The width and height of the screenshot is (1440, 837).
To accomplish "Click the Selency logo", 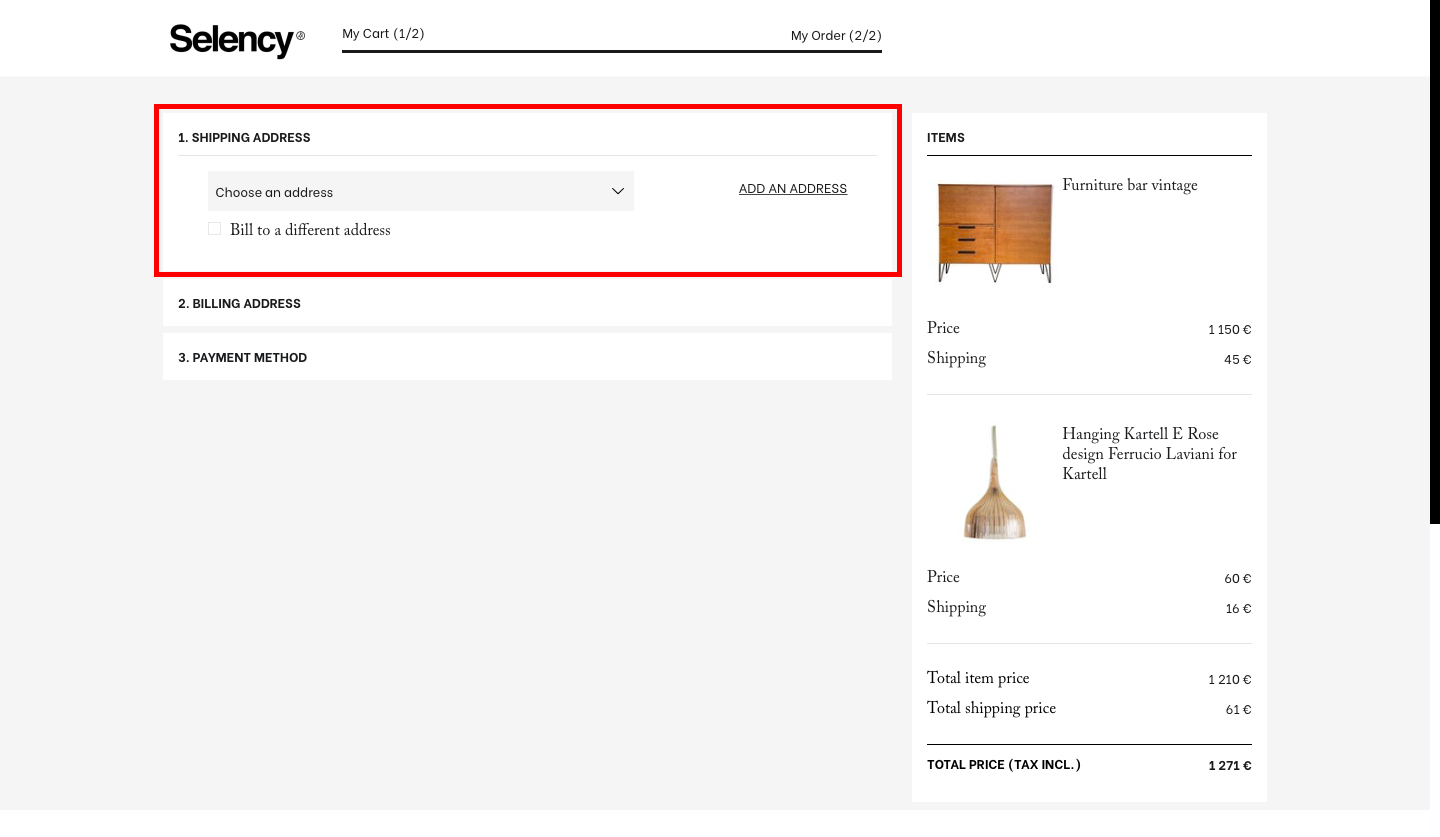I will [237, 40].
